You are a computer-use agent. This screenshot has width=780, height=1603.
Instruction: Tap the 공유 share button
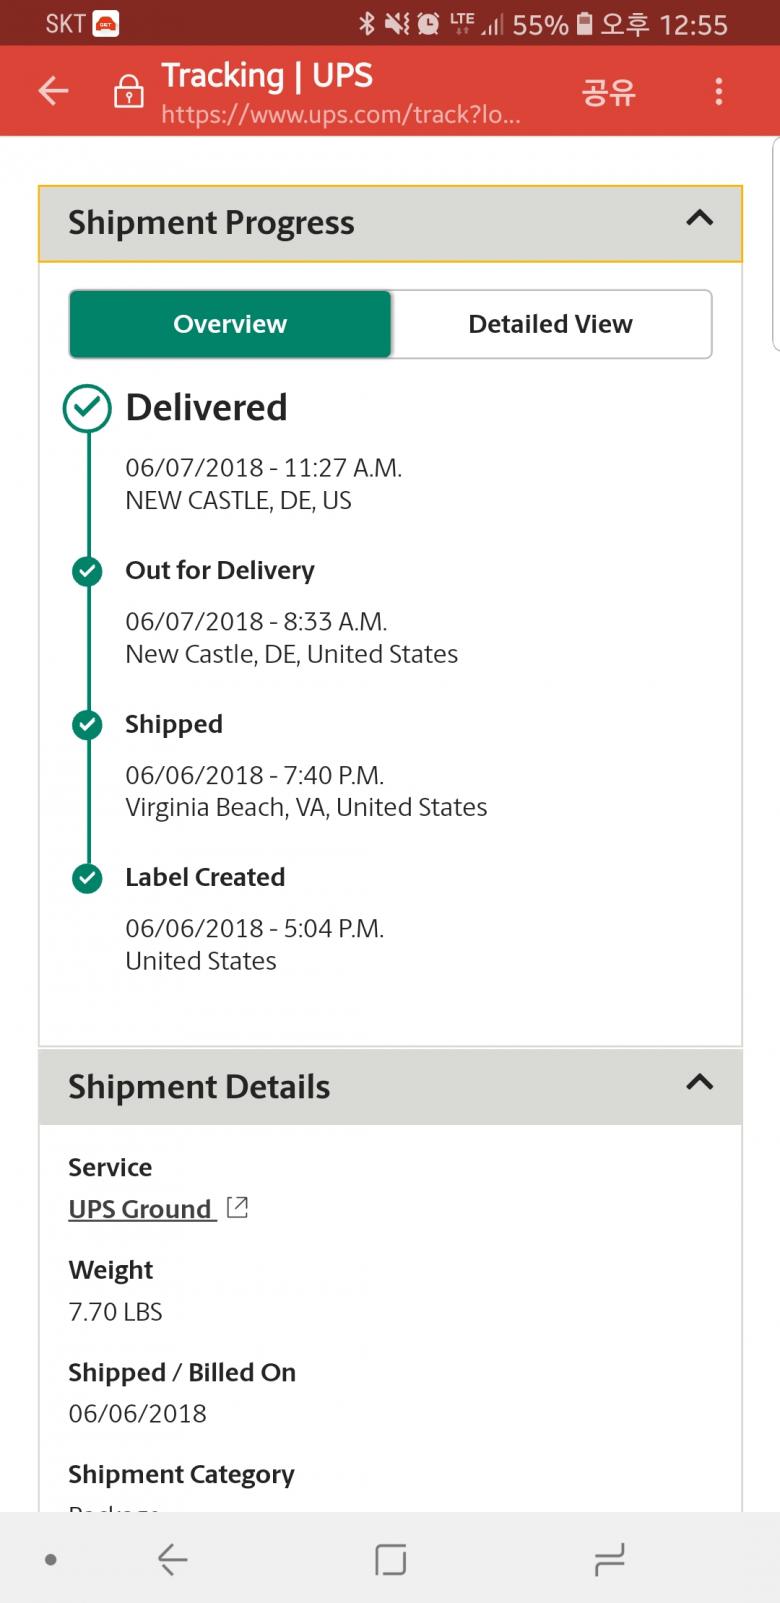(608, 92)
